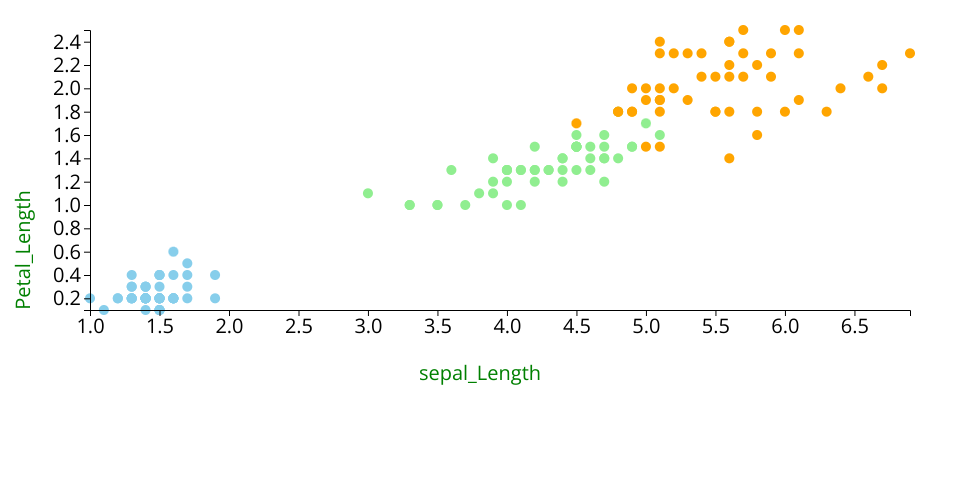
Task: Select the leftmost blue point at sepal 1.0
Action: pyautogui.click(x=90, y=298)
